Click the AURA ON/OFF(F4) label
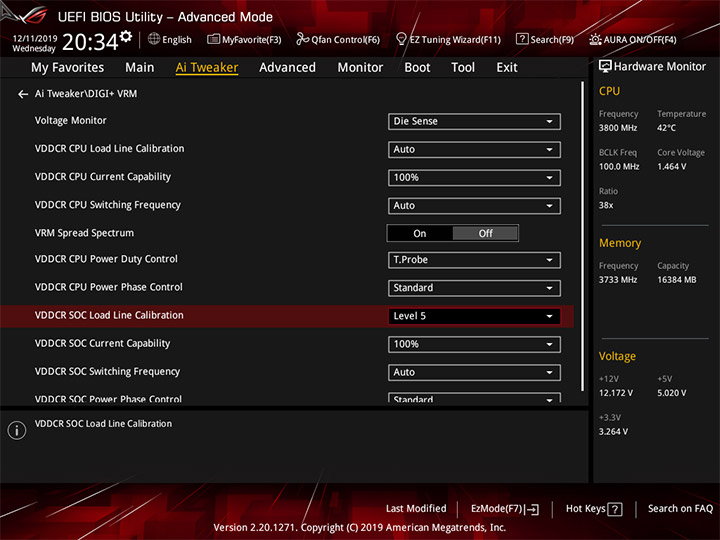Screen dimensions: 720x540 640,40
